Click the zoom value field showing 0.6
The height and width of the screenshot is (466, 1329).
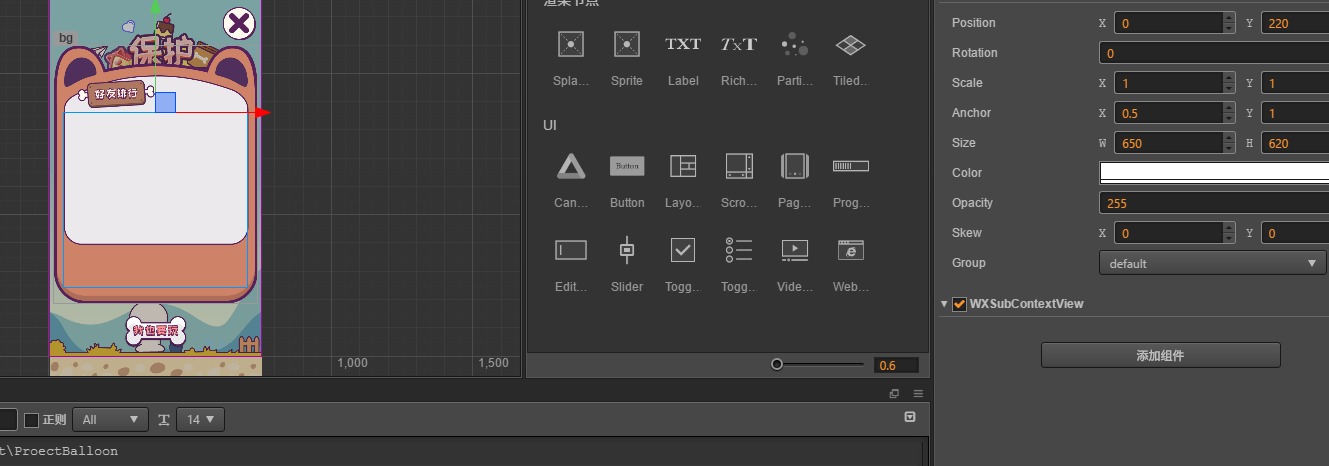point(896,365)
